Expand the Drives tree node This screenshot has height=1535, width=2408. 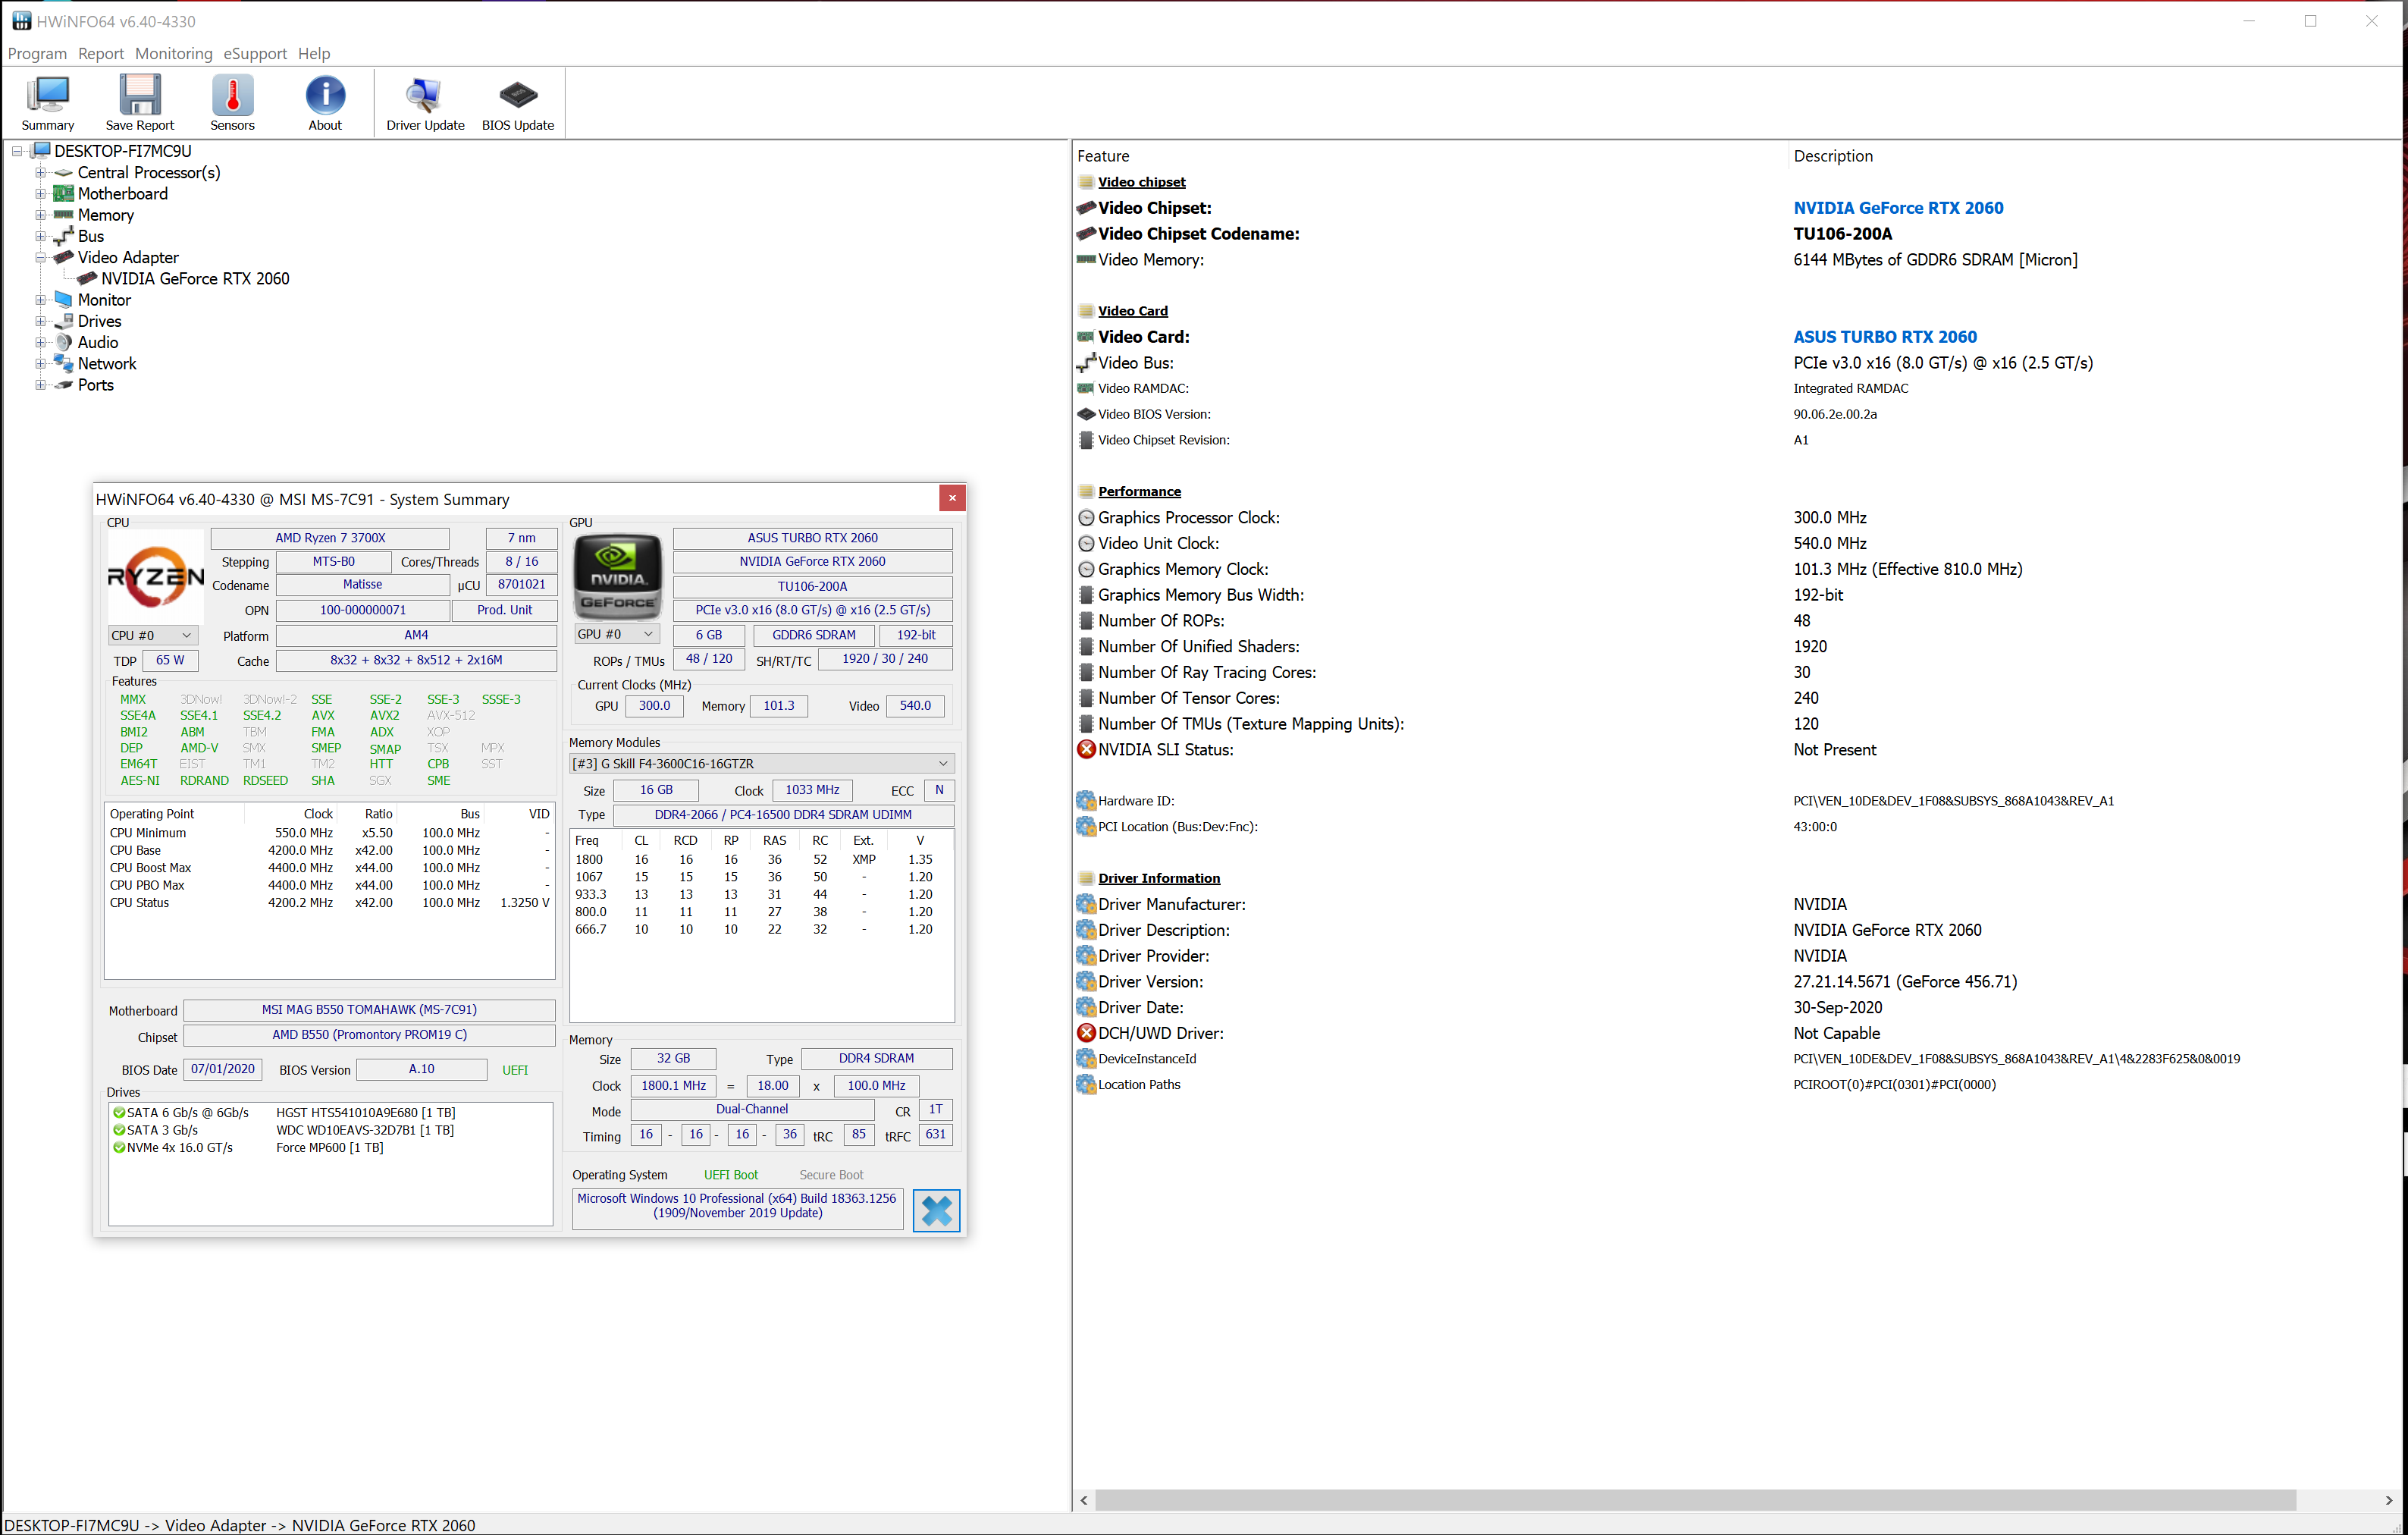tap(40, 322)
